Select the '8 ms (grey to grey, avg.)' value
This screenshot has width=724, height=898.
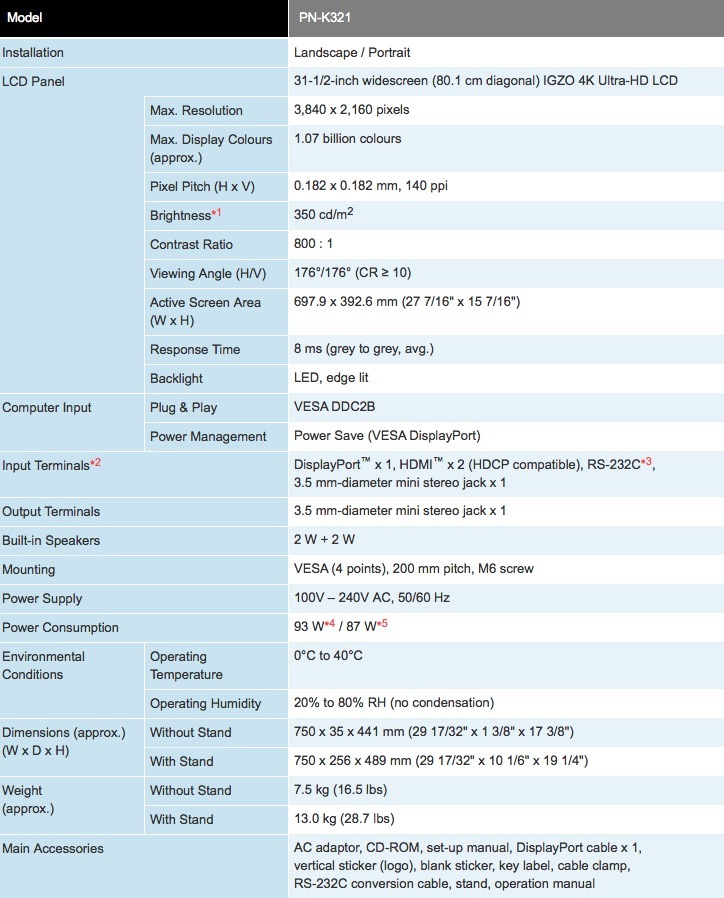coord(364,349)
